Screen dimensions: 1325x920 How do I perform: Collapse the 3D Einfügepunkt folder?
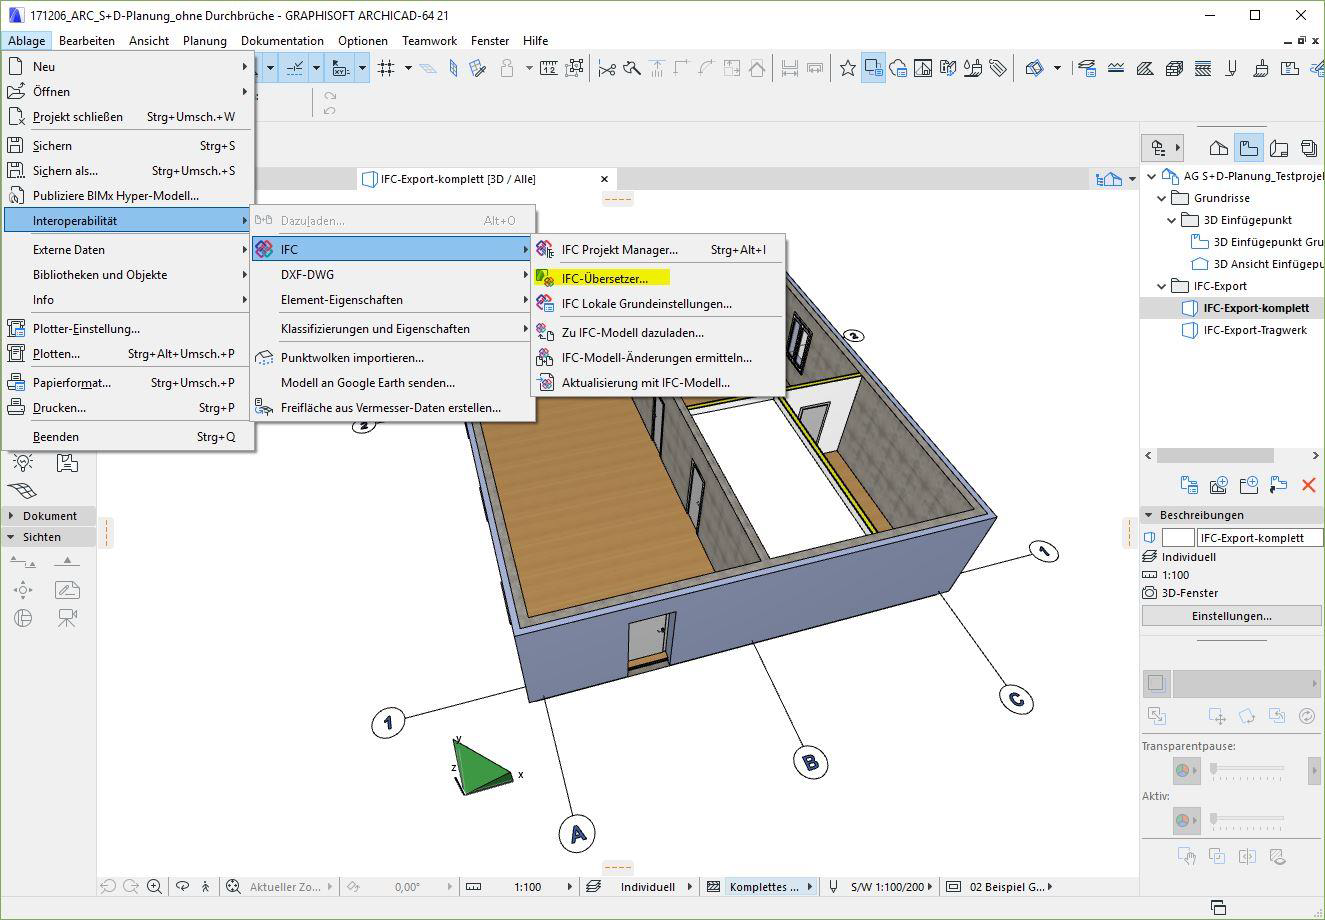[1172, 220]
